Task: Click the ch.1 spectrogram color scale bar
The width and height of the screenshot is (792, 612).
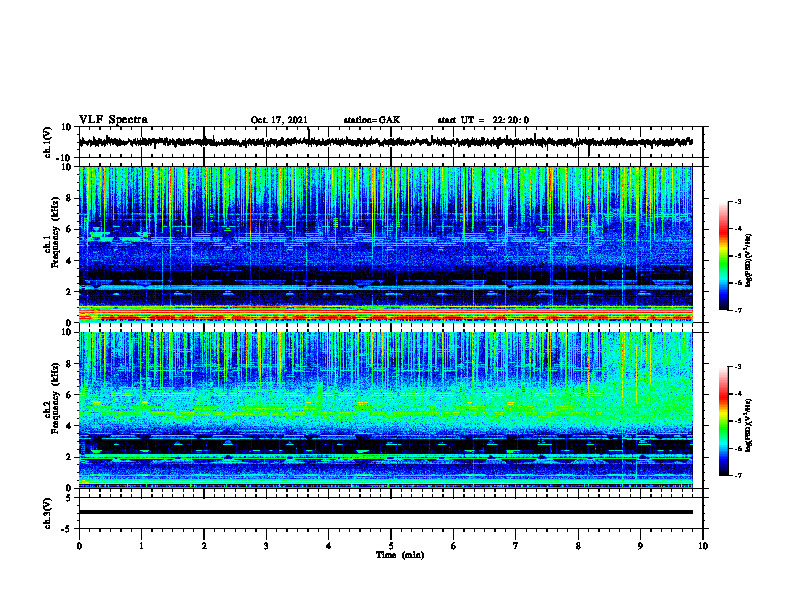Action: (x=724, y=256)
